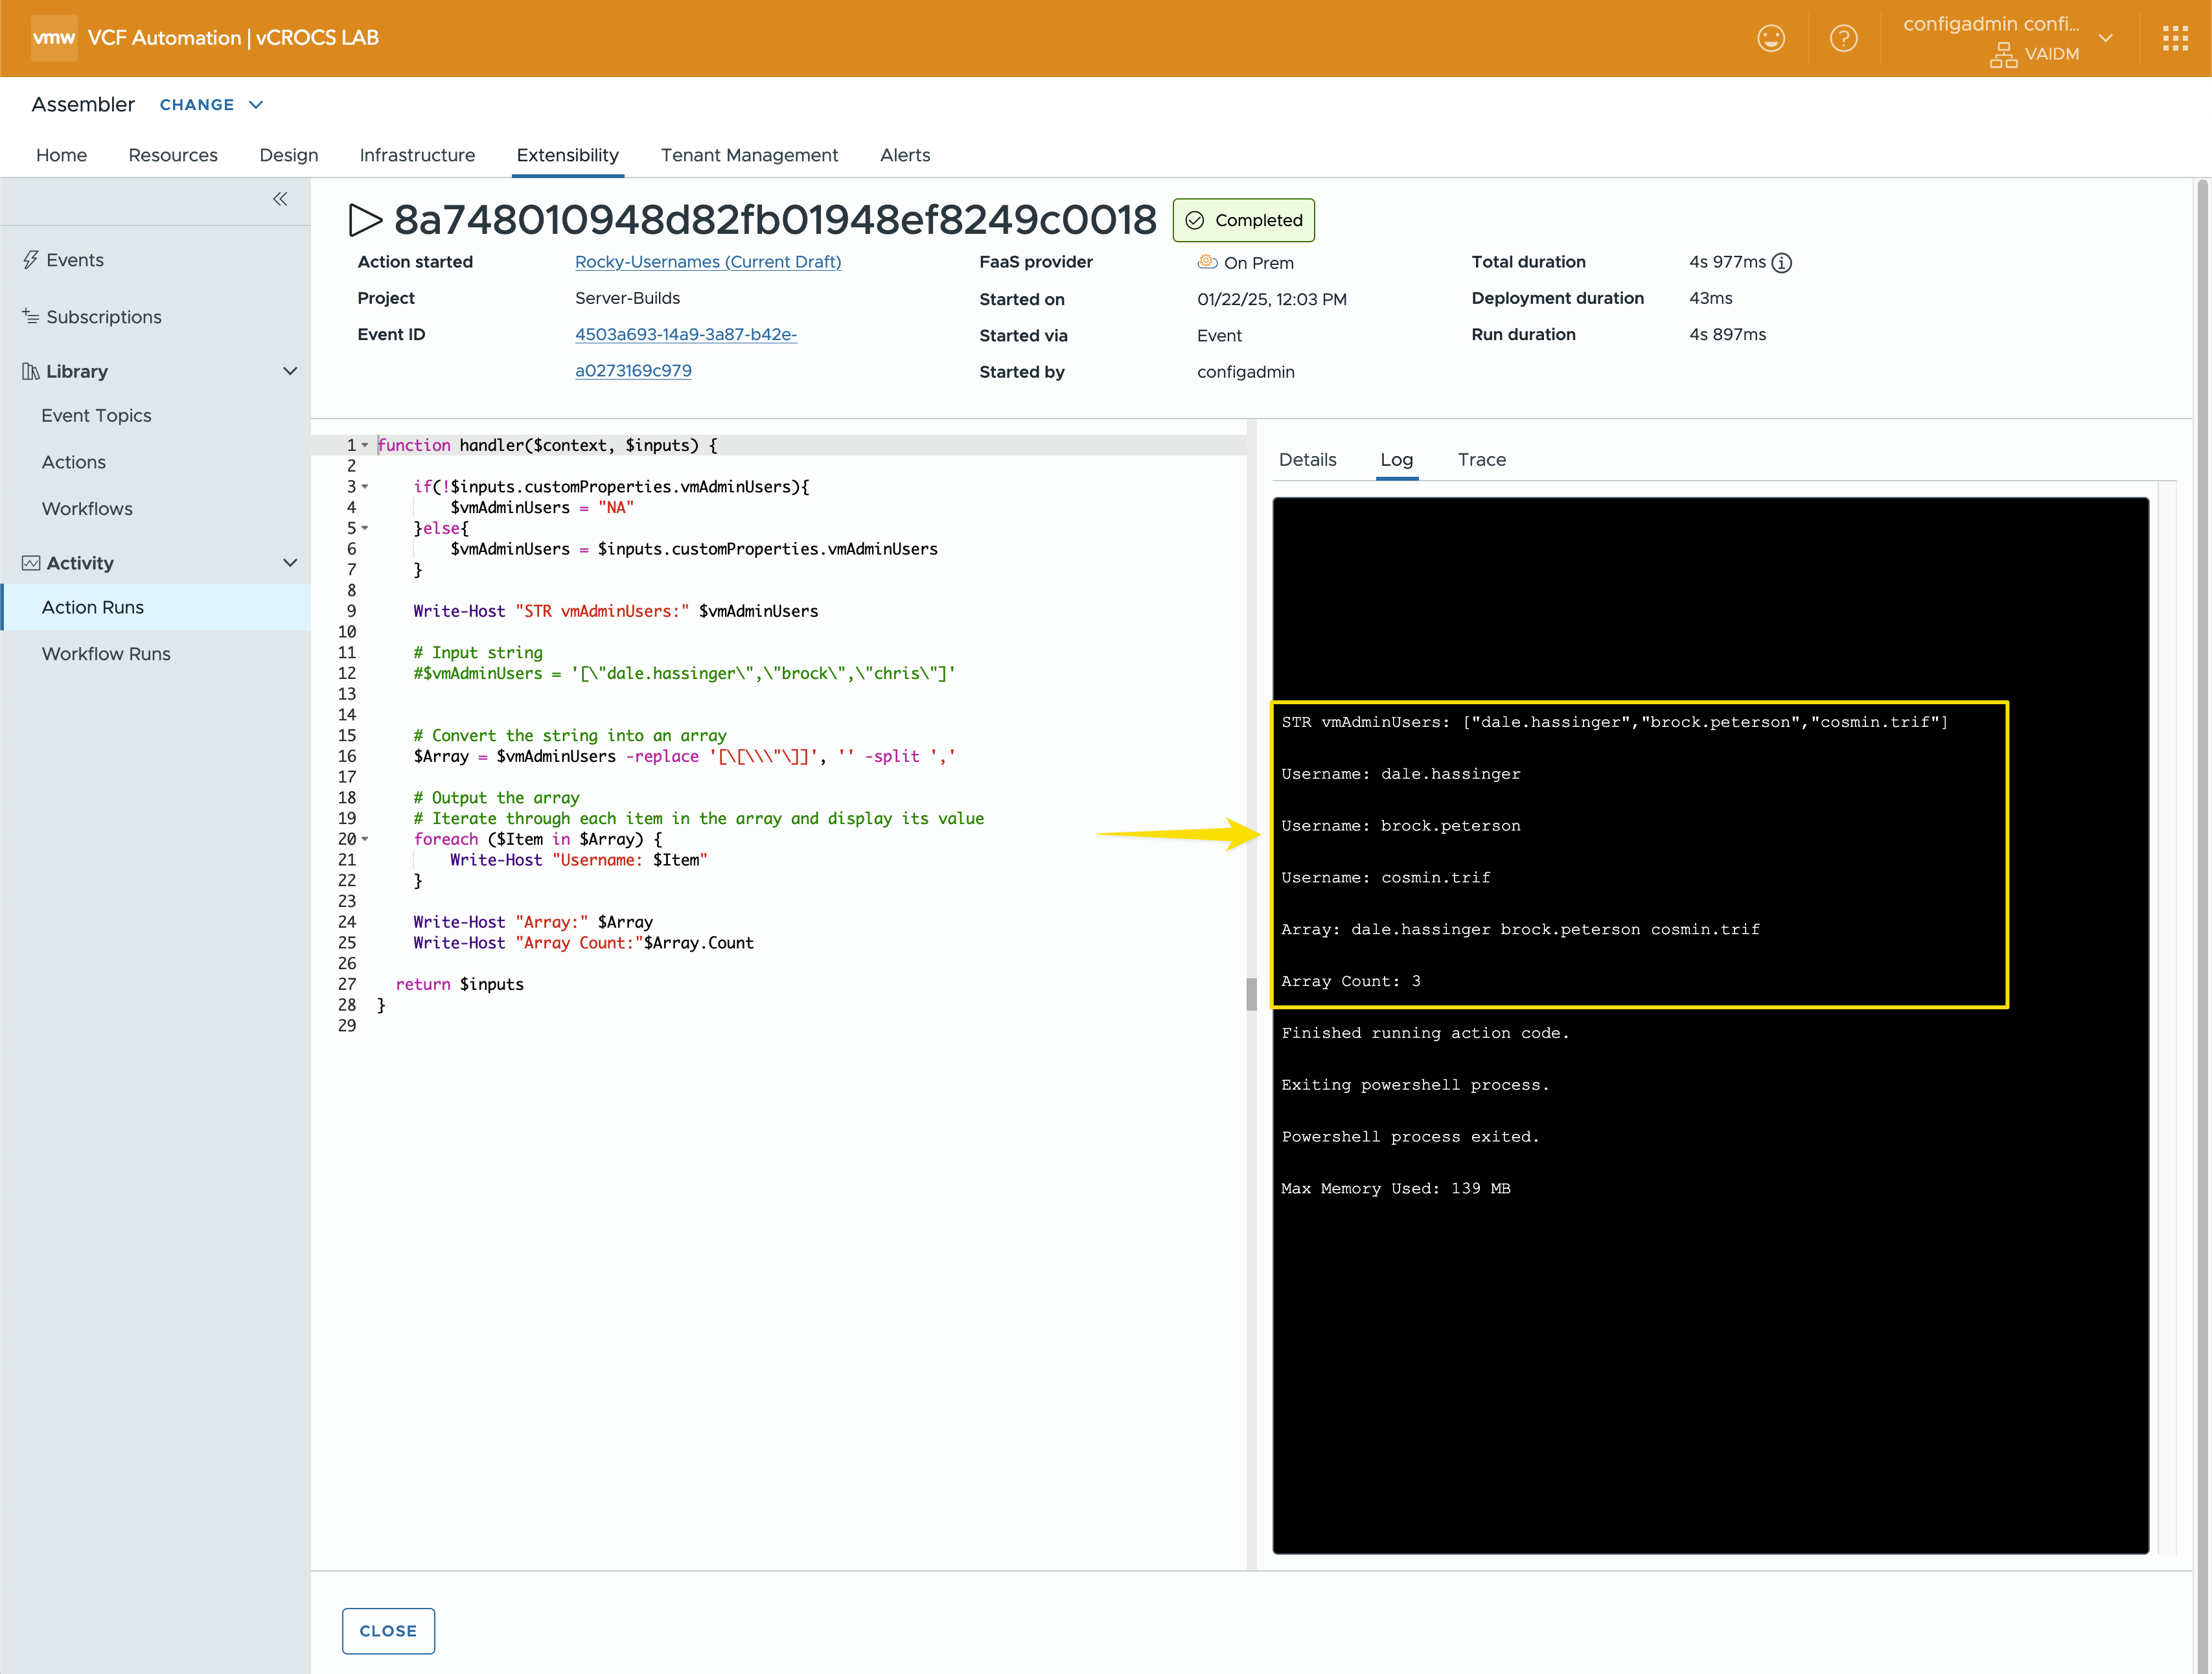2212x1674 pixels.
Task: Click the Total duration info icon
Action: (1781, 263)
